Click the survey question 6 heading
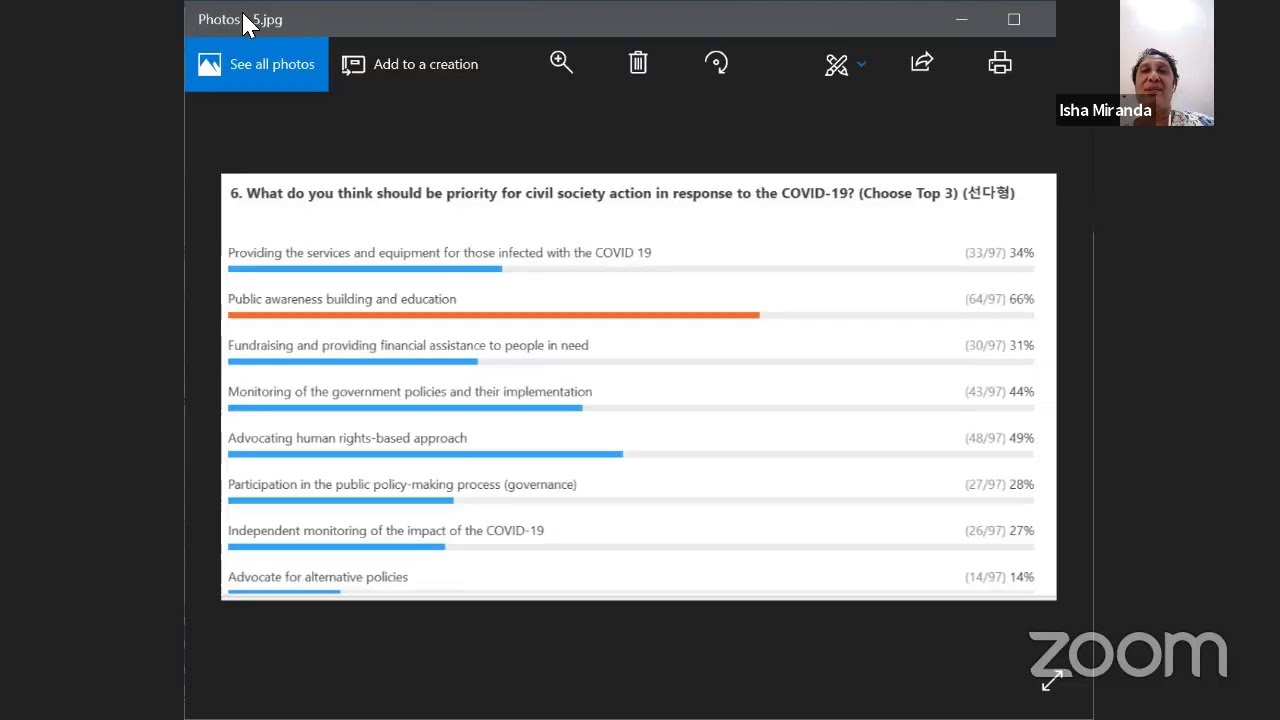Image resolution: width=1280 pixels, height=720 pixels. (622, 193)
